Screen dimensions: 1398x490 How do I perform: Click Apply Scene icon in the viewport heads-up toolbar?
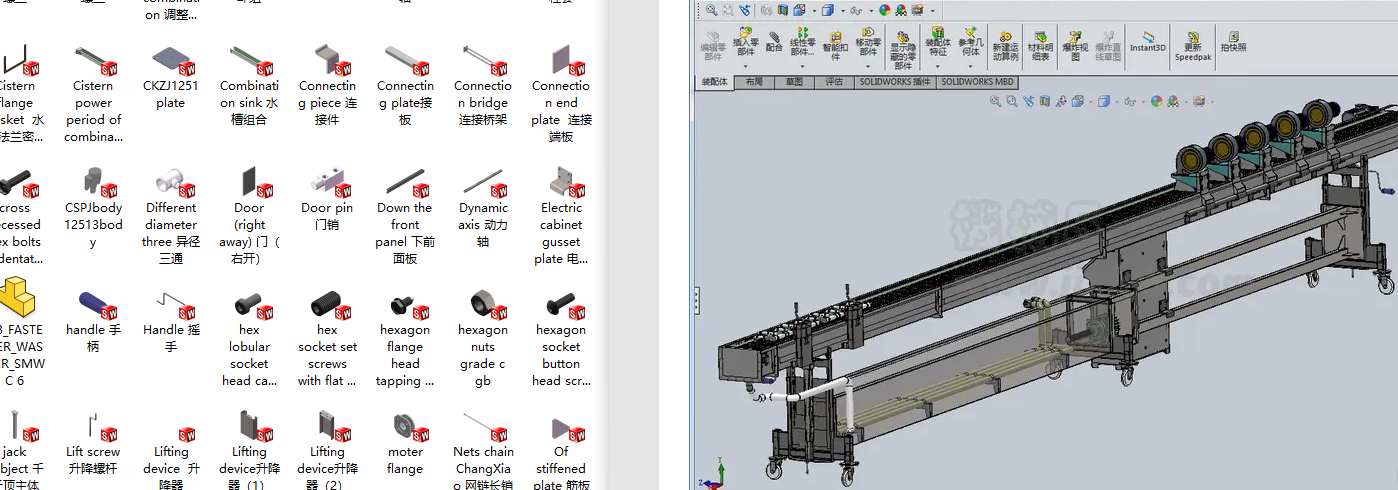coord(1173,101)
